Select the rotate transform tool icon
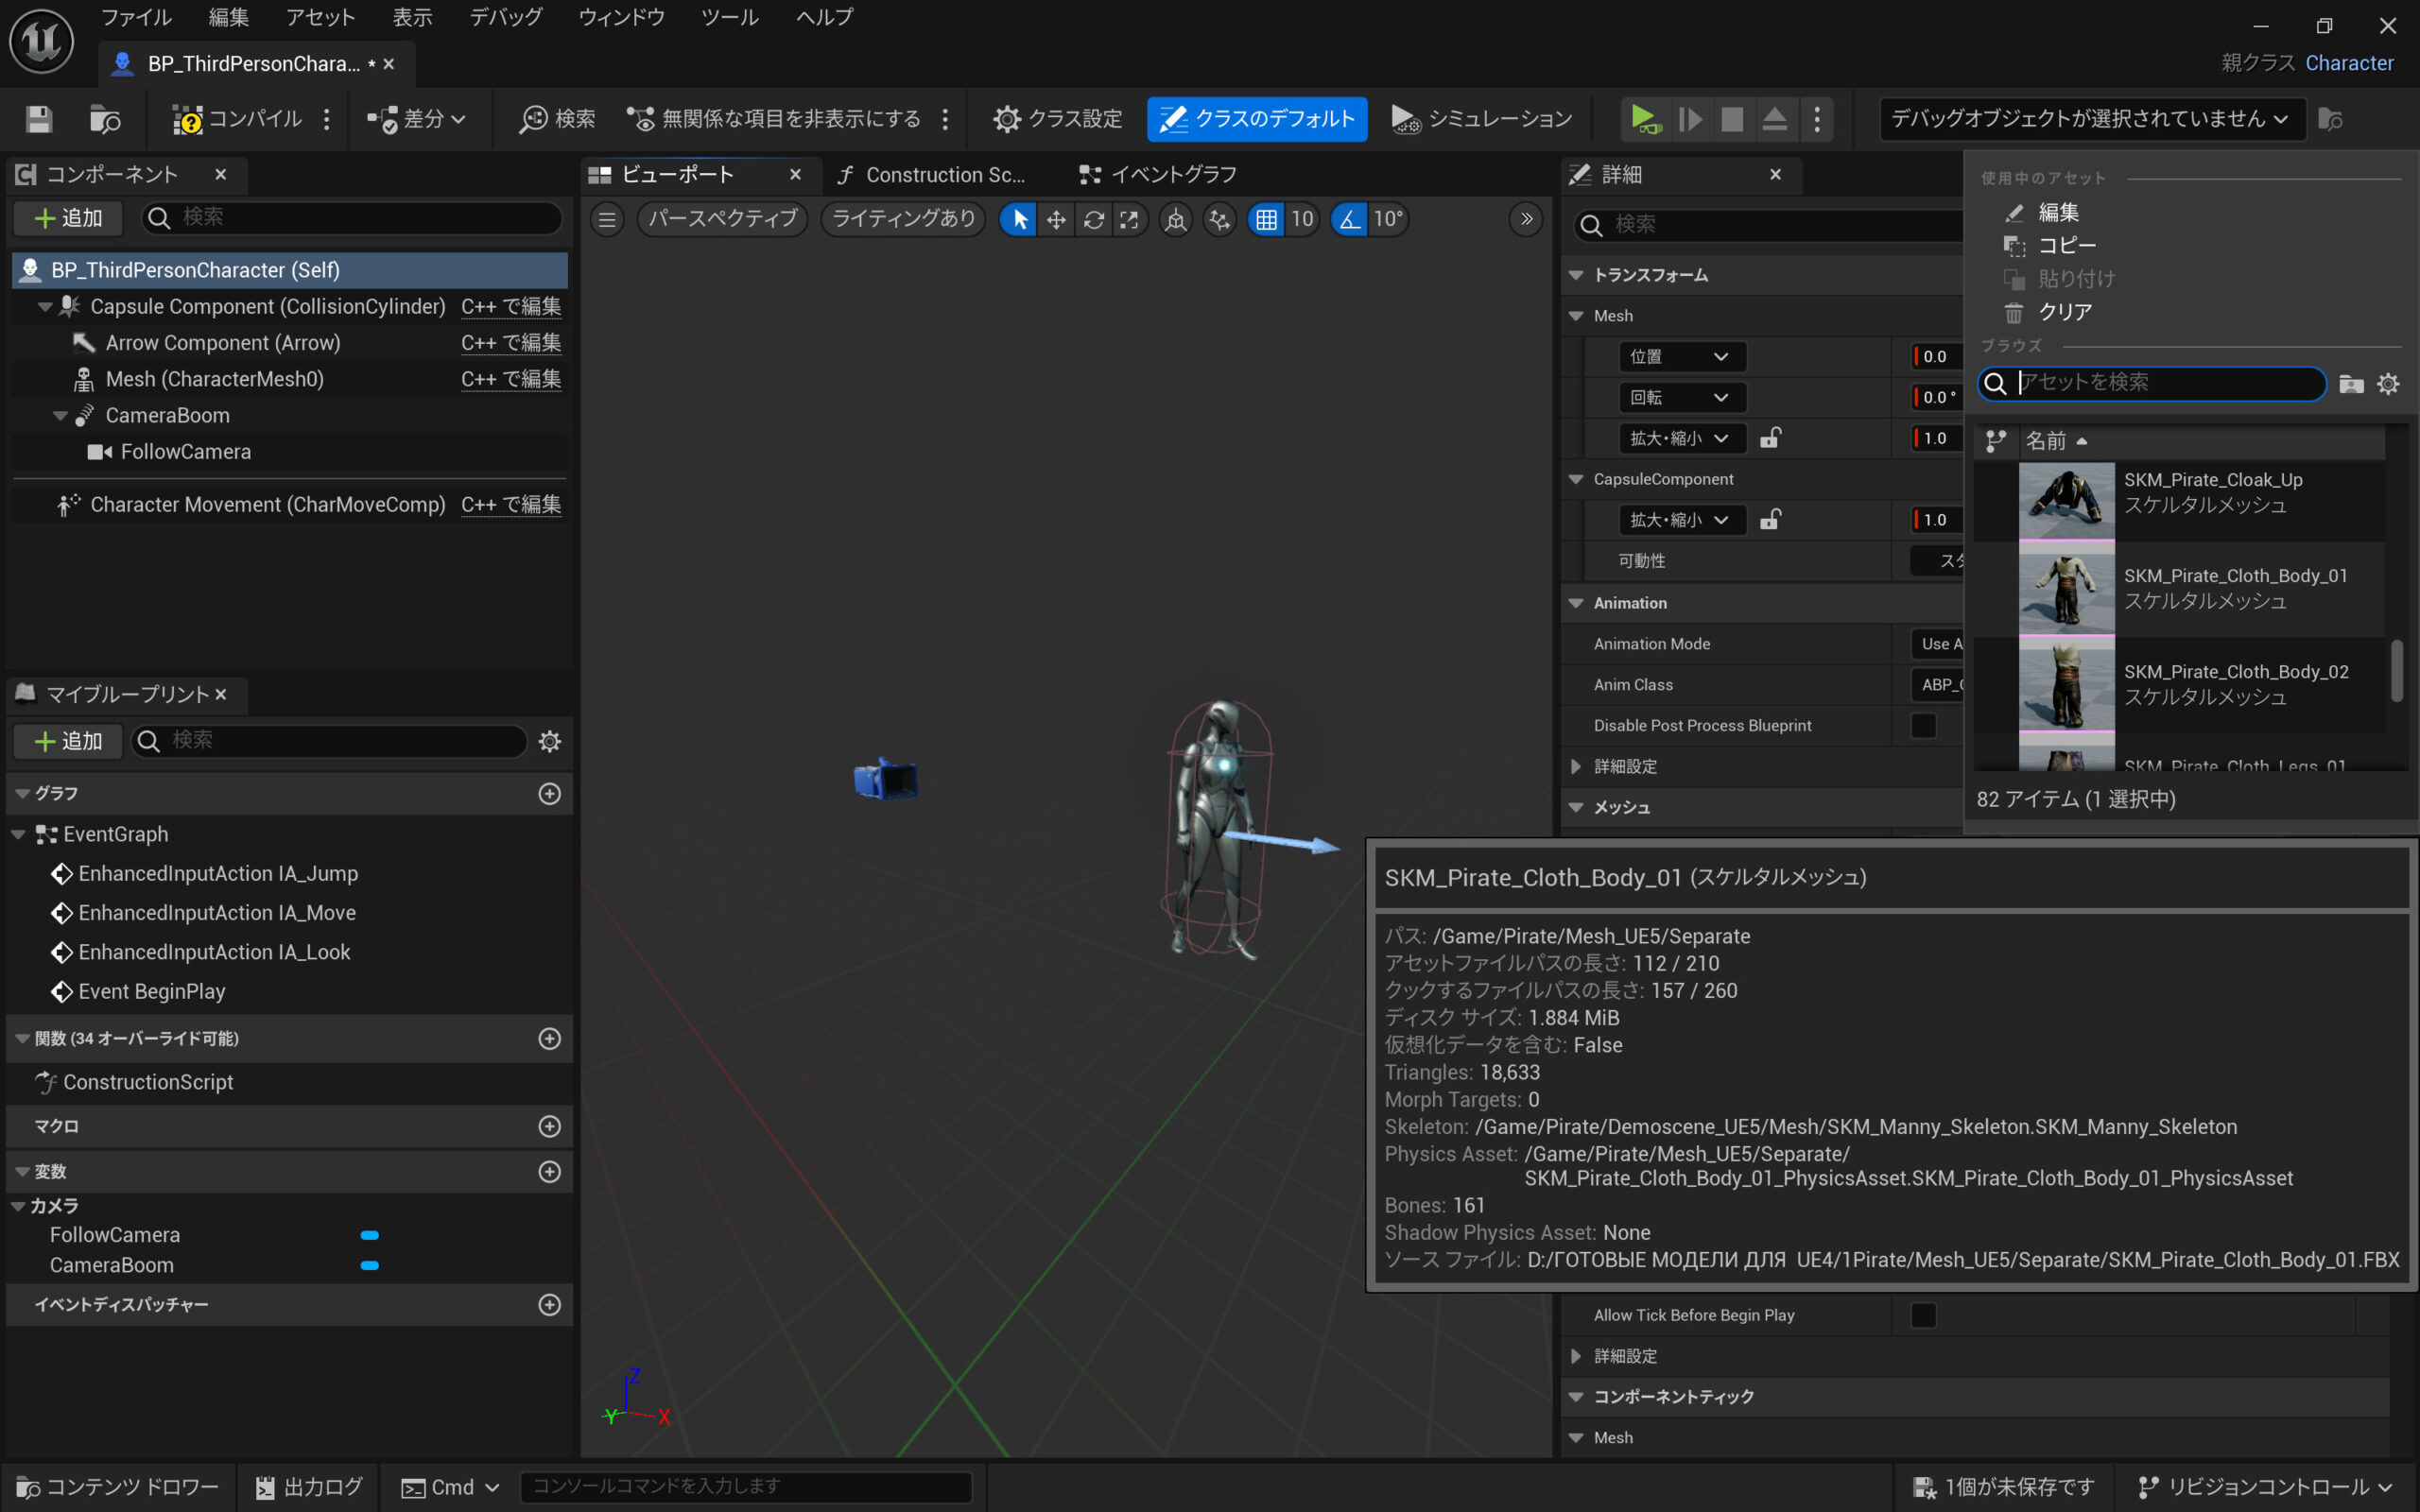 (x=1093, y=219)
